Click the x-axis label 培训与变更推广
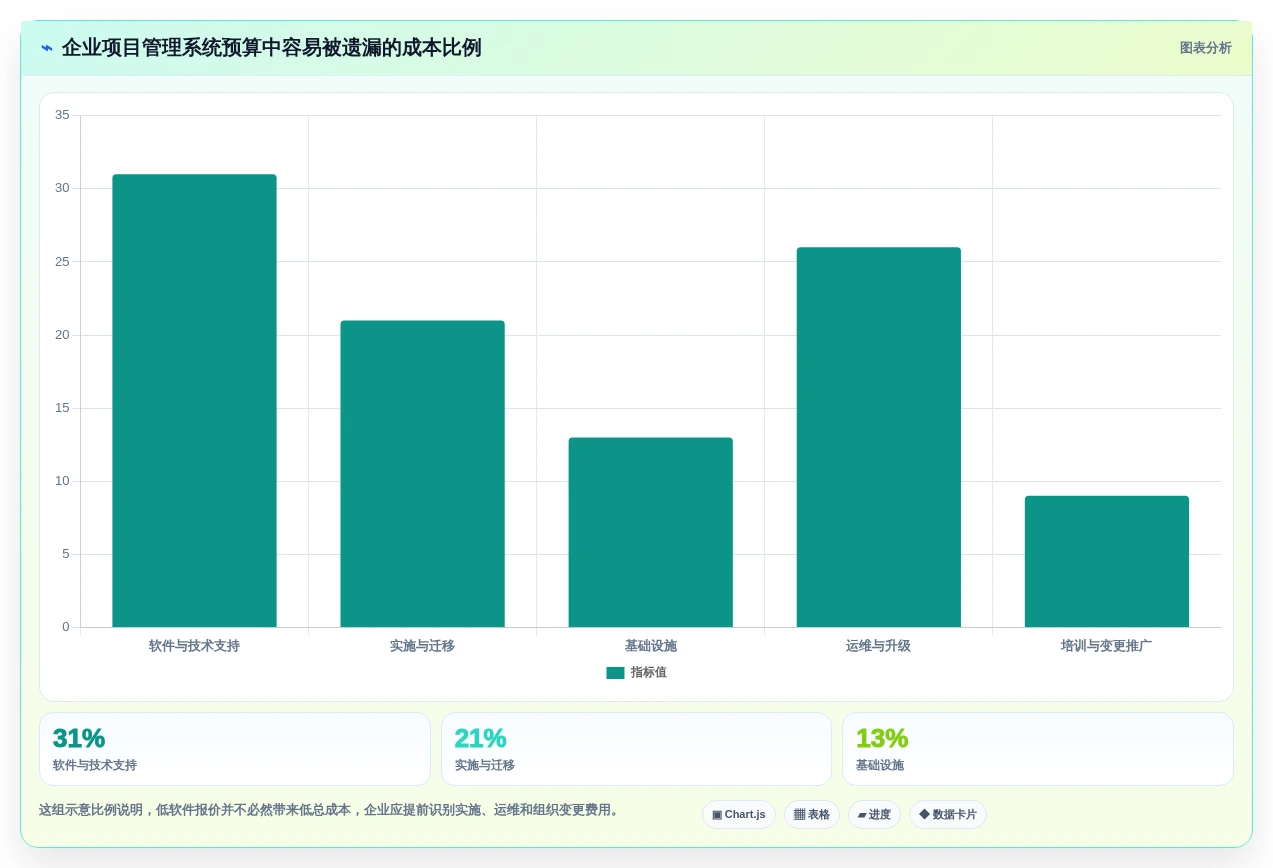Screen dimensions: 1273x868 1106,646
